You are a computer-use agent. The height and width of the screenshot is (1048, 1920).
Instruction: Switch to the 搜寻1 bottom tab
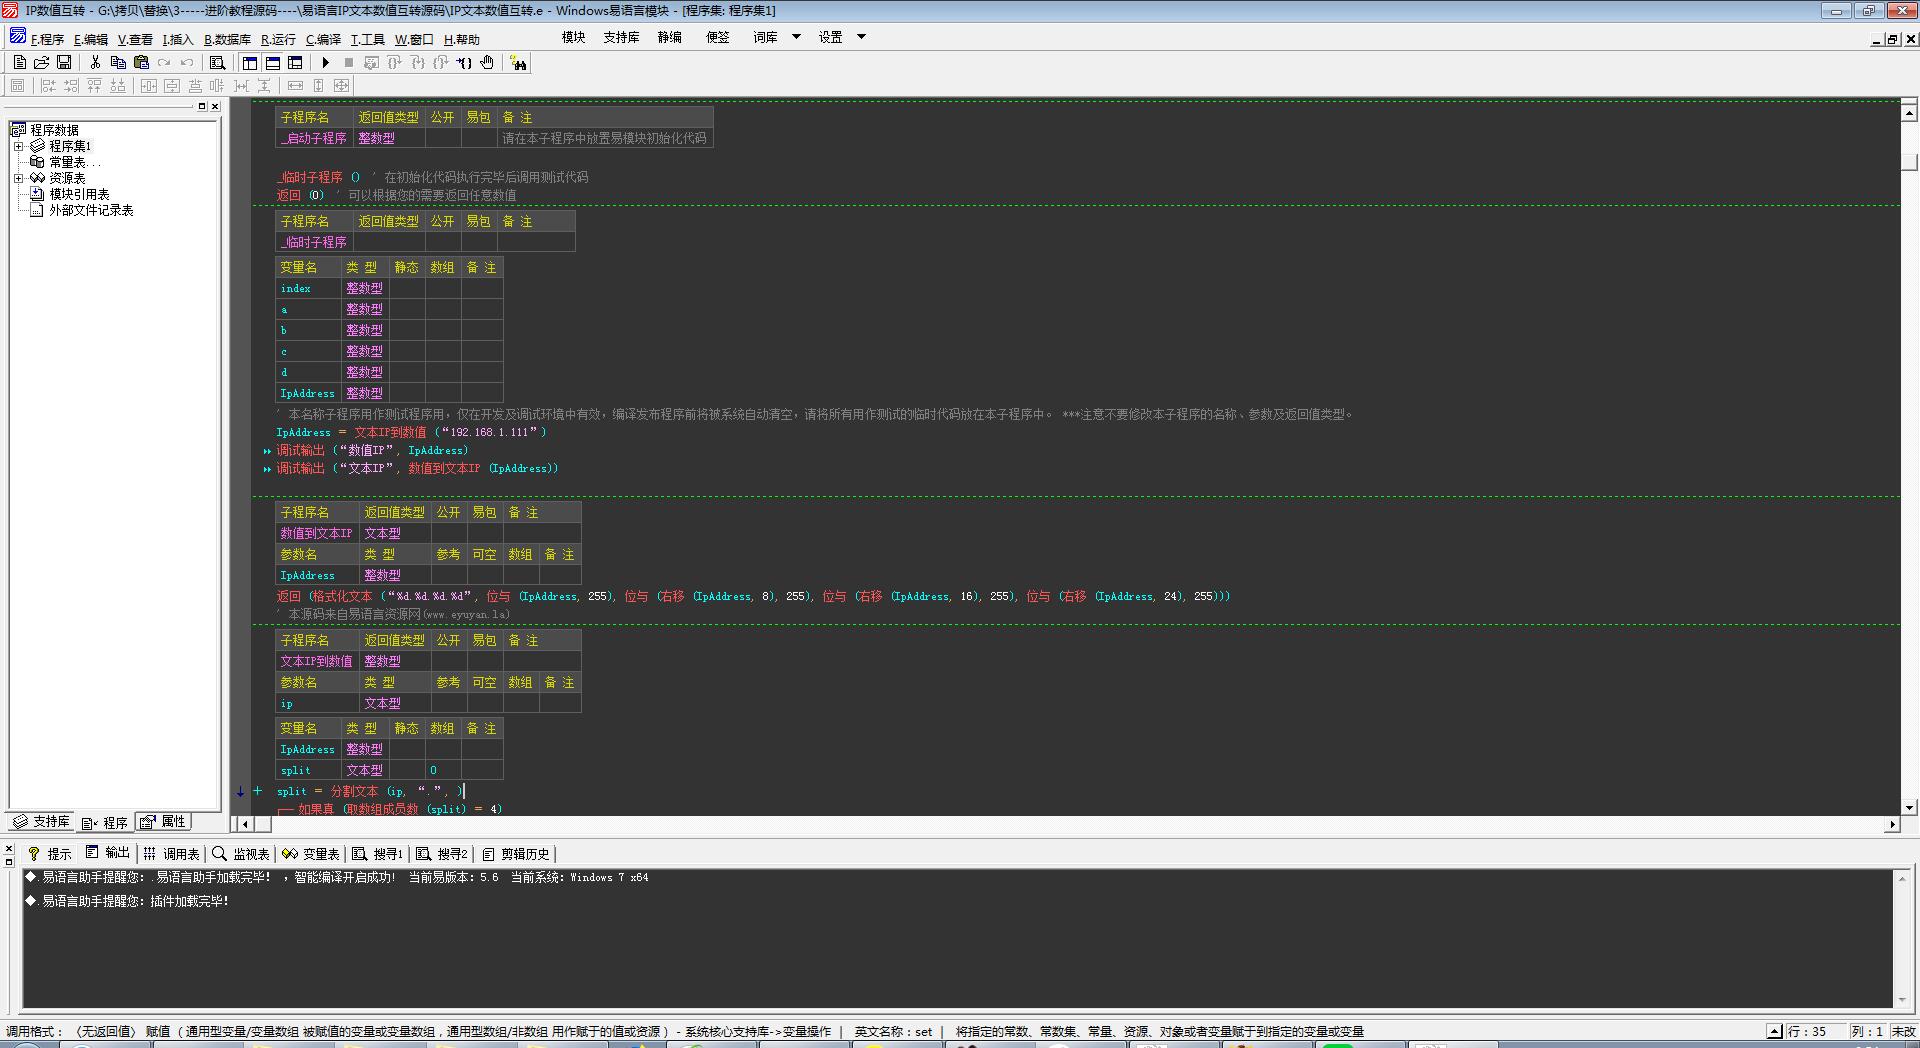[x=377, y=853]
